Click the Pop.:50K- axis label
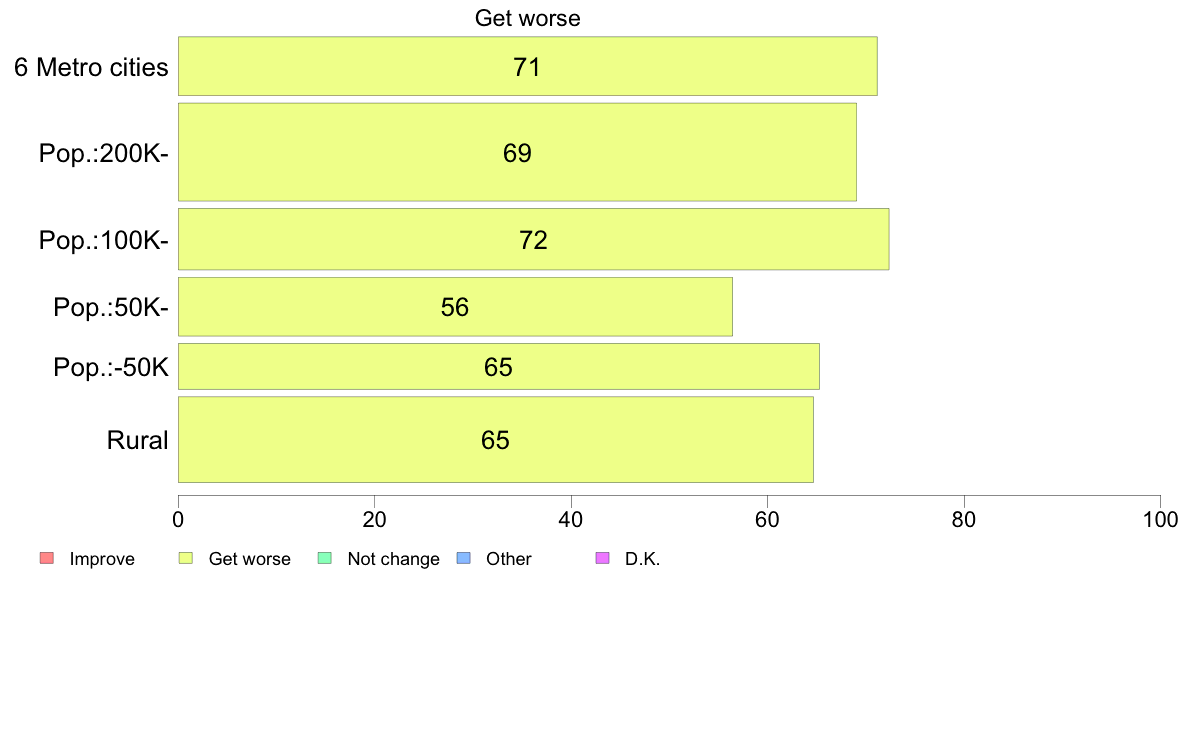This screenshot has height=736, width=1188. 111,307
